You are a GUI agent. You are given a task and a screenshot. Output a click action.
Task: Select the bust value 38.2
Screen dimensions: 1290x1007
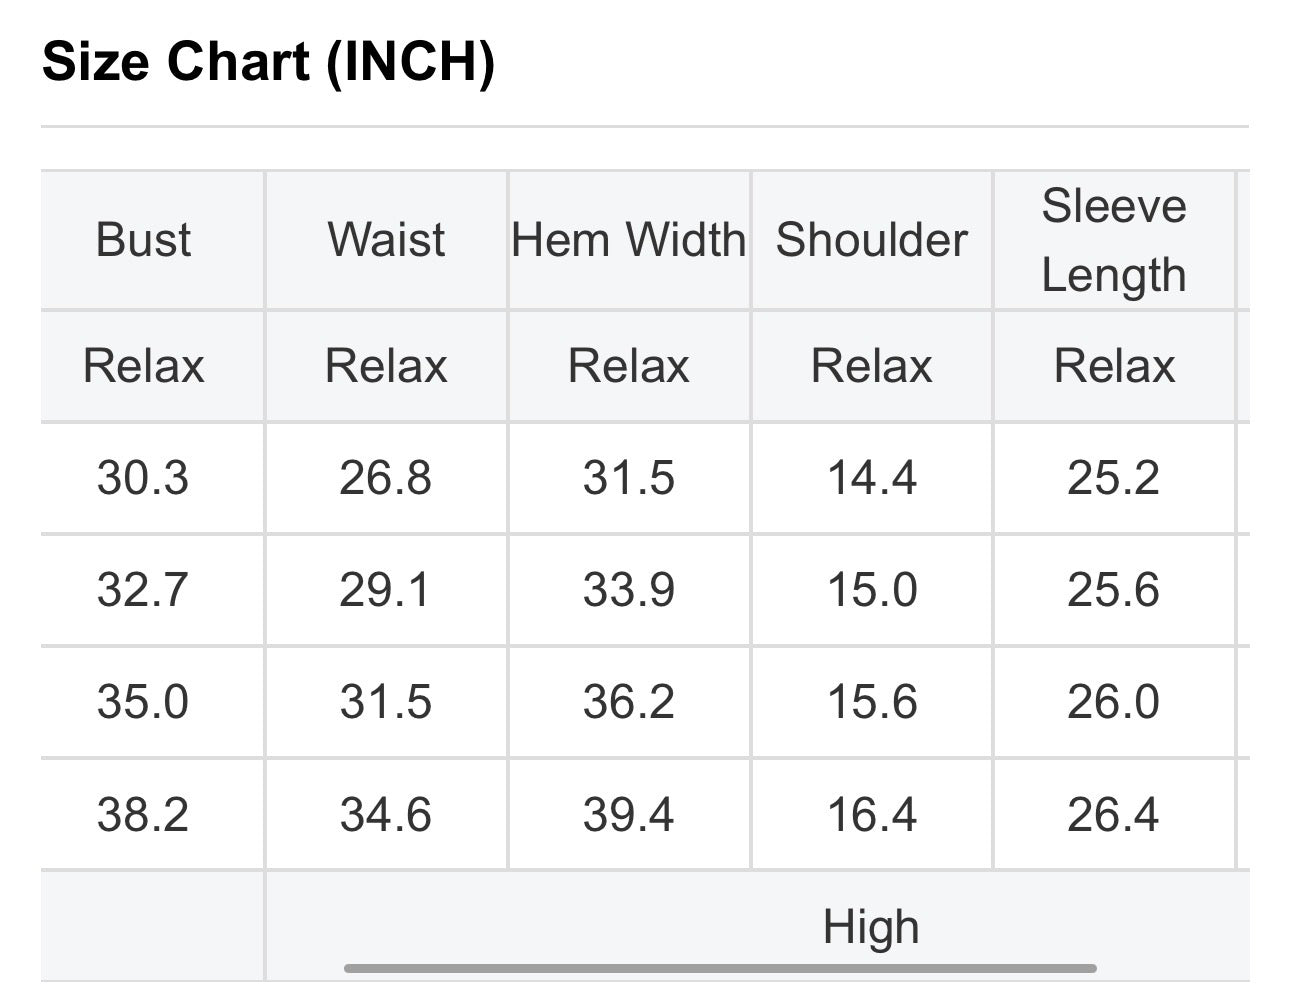(143, 814)
